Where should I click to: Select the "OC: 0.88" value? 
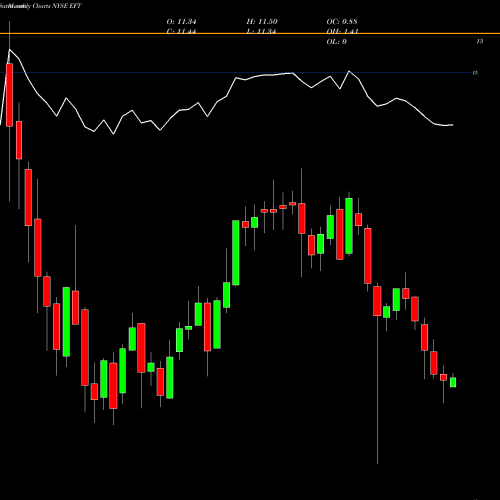pyautogui.click(x=342, y=22)
